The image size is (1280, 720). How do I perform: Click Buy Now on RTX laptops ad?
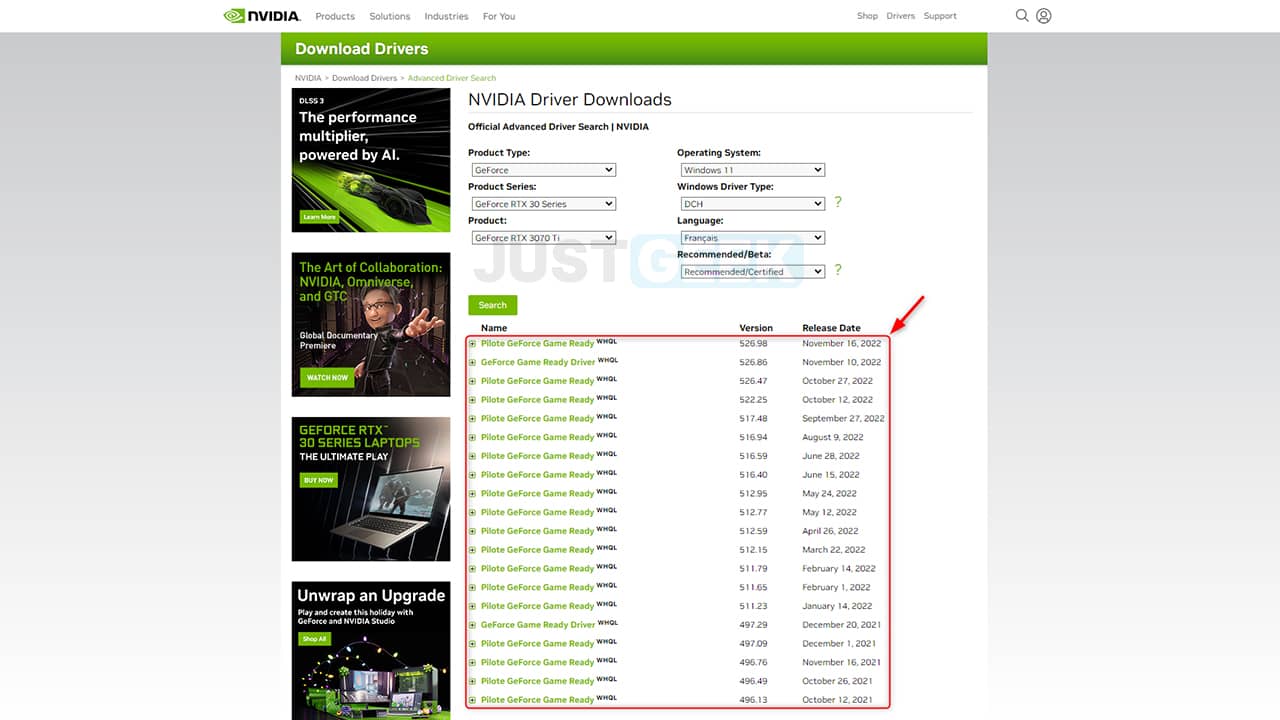click(318, 480)
